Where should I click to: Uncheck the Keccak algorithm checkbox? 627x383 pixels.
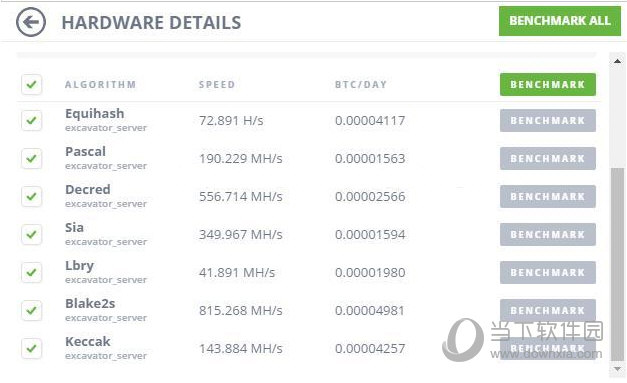(x=32, y=348)
